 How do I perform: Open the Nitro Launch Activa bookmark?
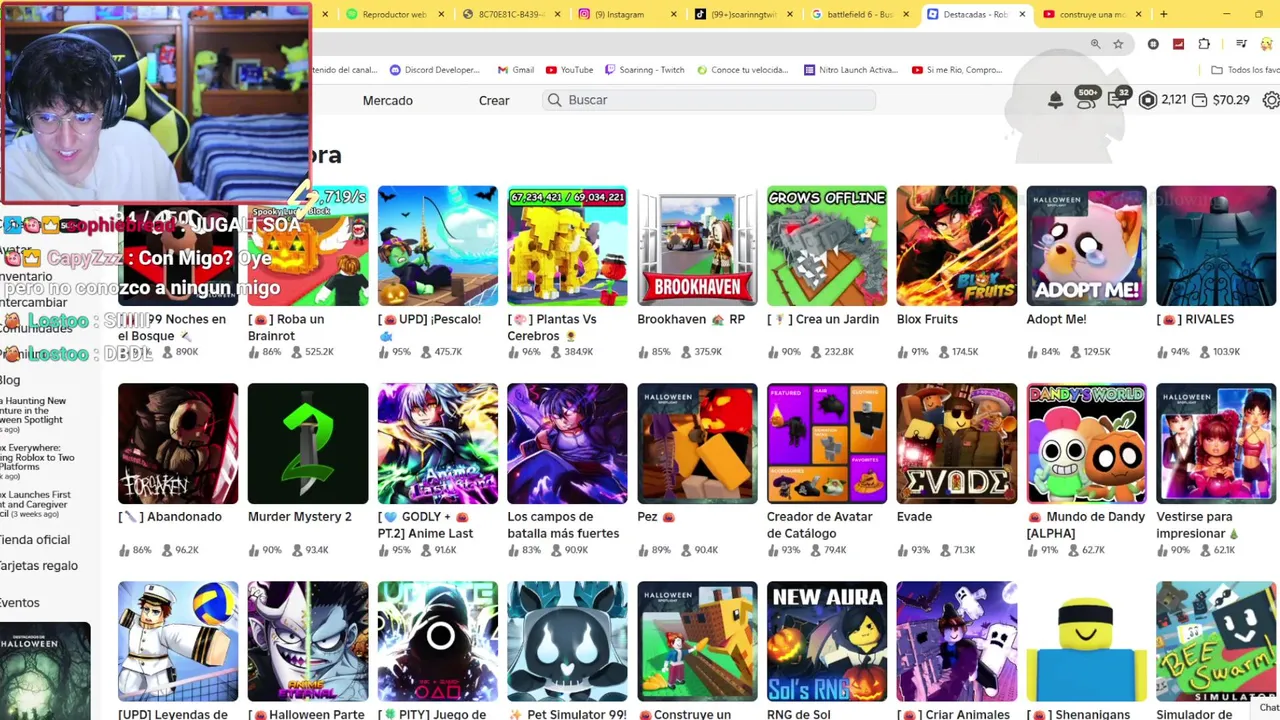851,70
